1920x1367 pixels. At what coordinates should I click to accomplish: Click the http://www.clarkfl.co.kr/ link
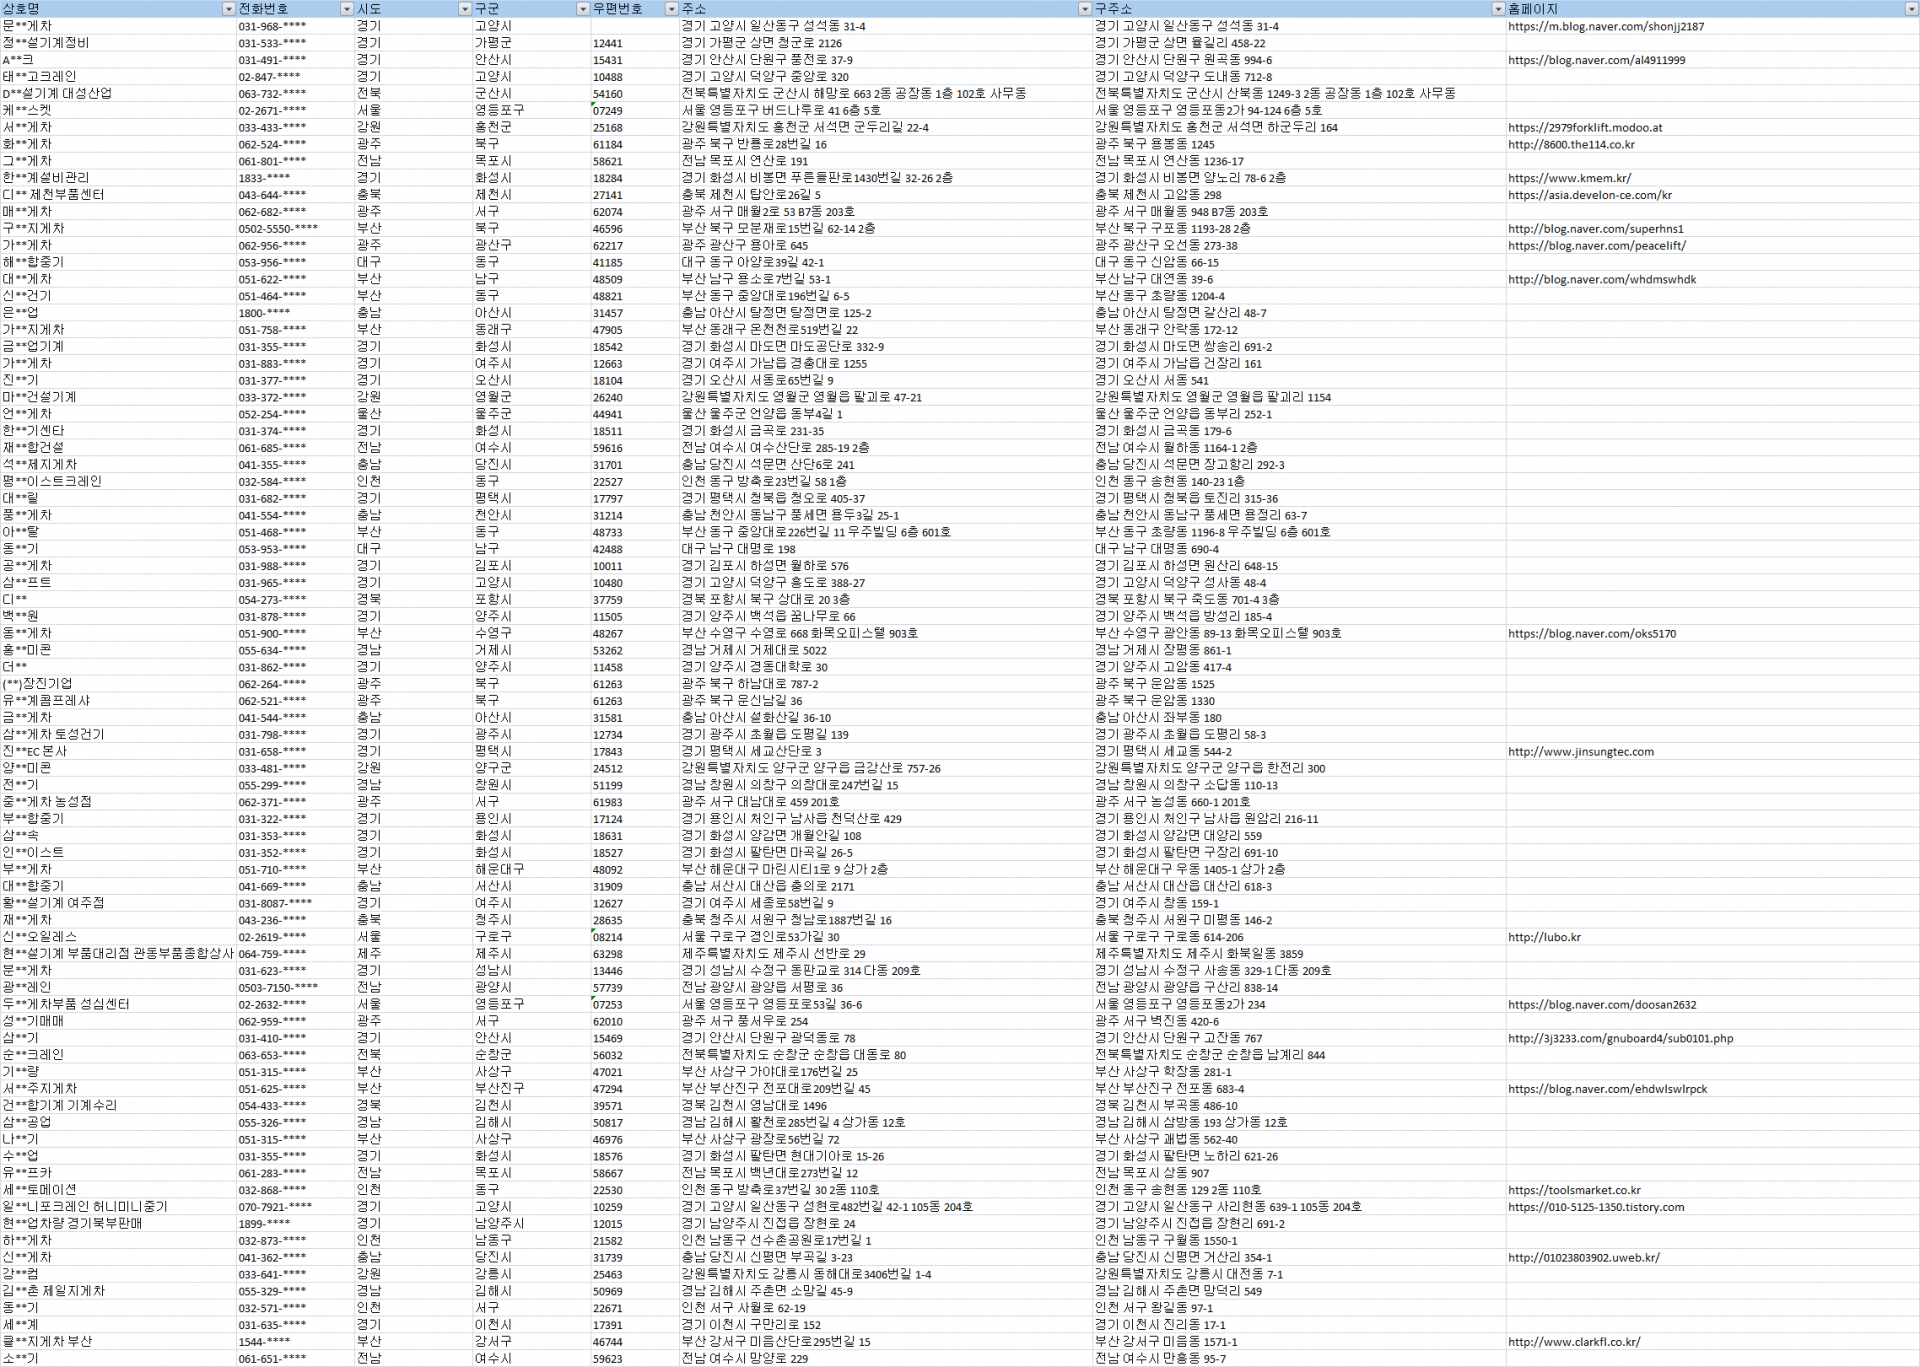pyautogui.click(x=1574, y=1342)
